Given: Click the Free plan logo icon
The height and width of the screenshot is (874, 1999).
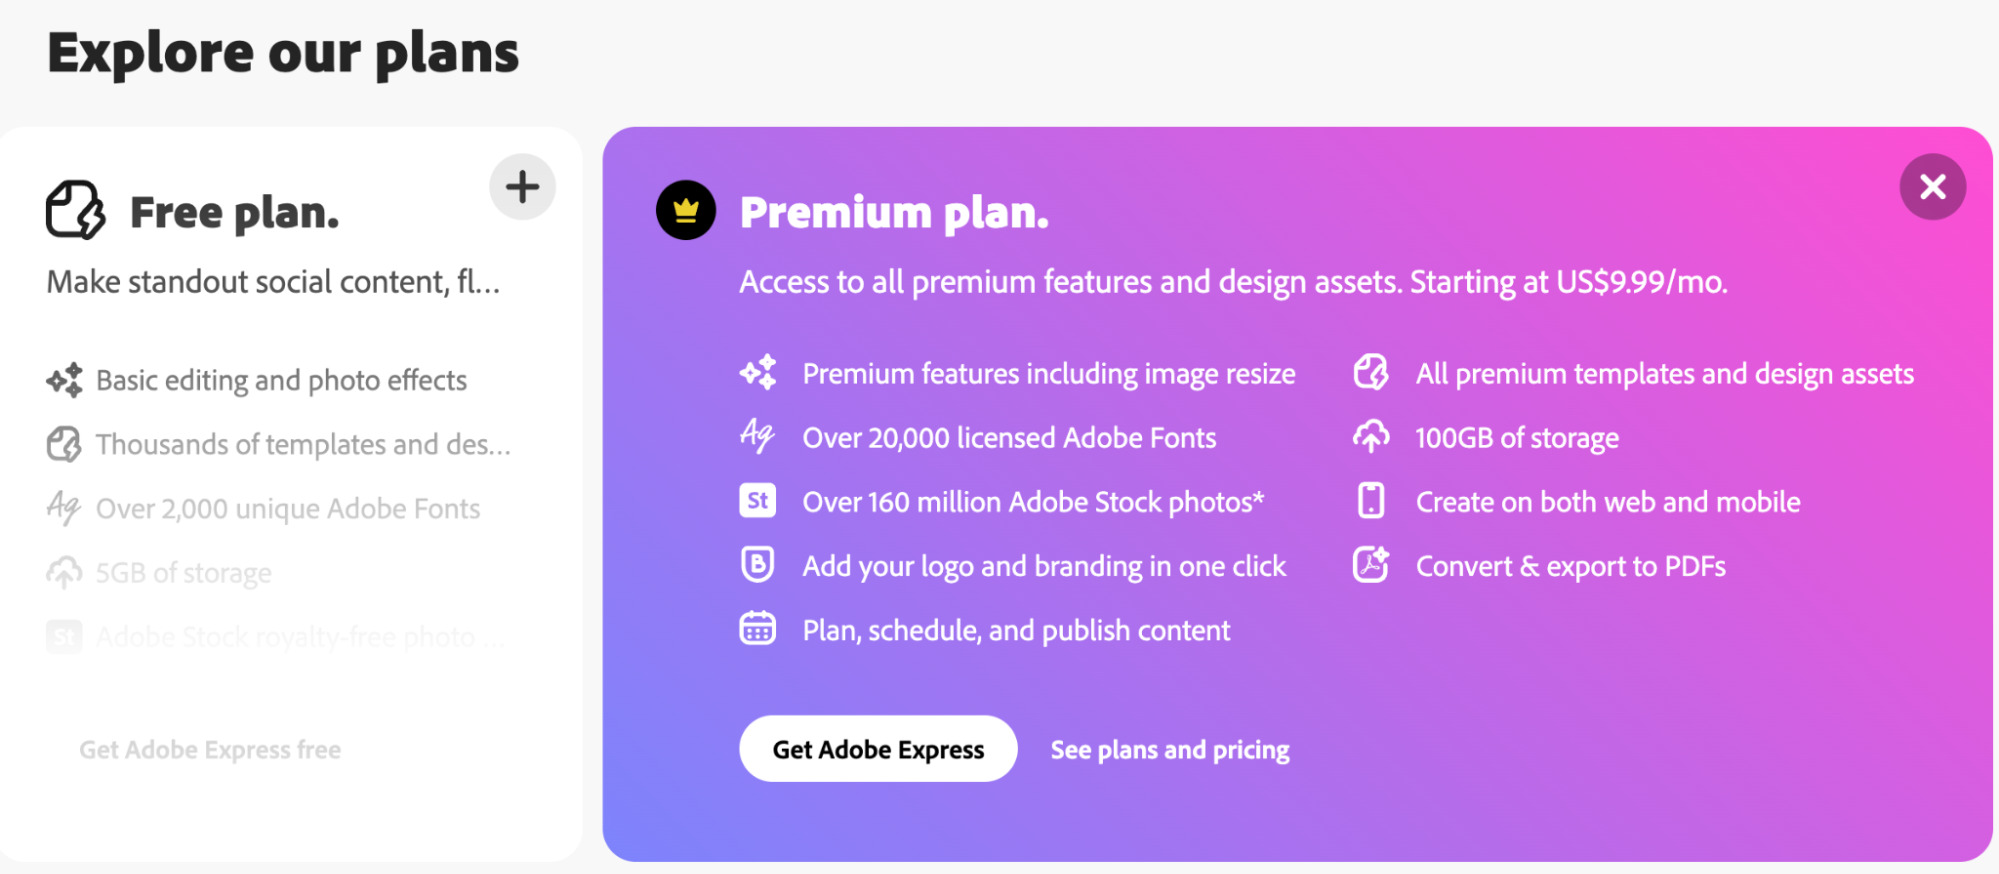Looking at the screenshot, I should coord(75,208).
